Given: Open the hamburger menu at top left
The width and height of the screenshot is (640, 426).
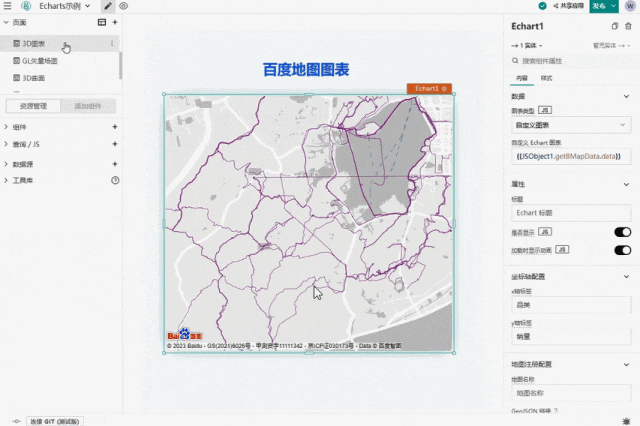Looking at the screenshot, I should coord(7,6).
